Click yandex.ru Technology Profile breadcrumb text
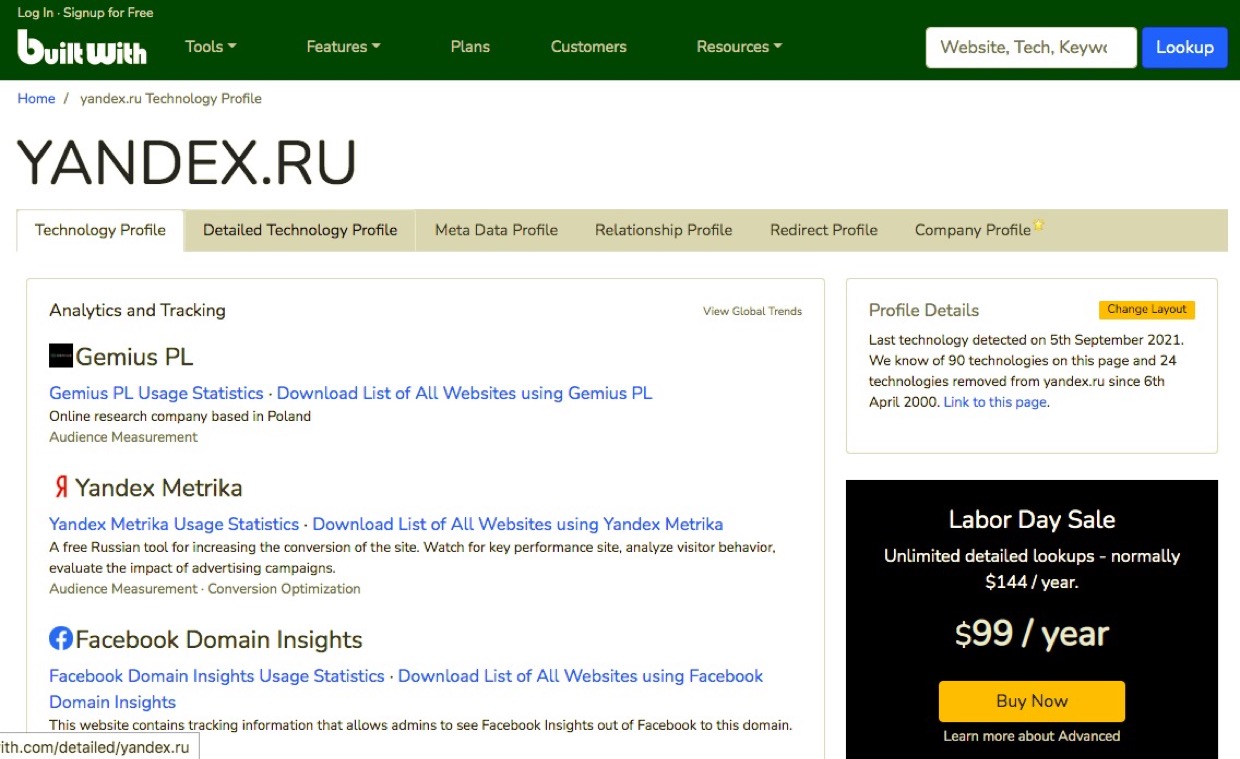1240x759 pixels. (x=171, y=98)
